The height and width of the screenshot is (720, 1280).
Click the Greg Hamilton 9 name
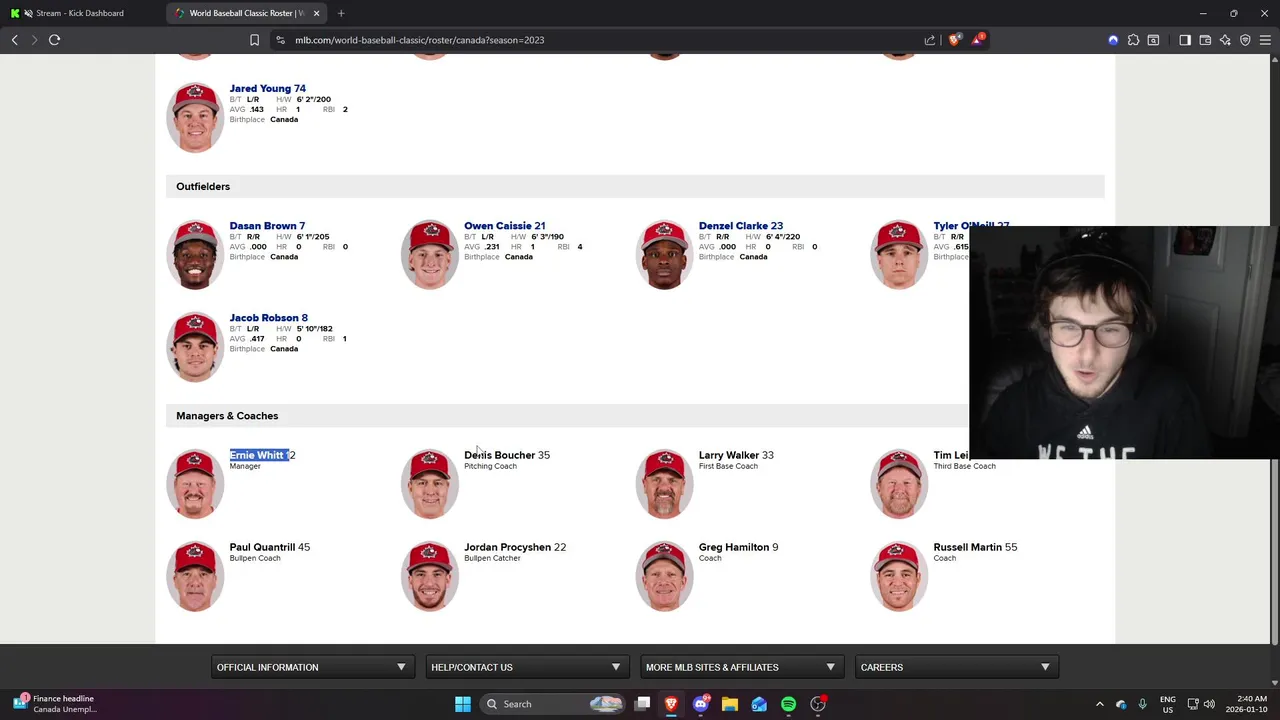(738, 547)
